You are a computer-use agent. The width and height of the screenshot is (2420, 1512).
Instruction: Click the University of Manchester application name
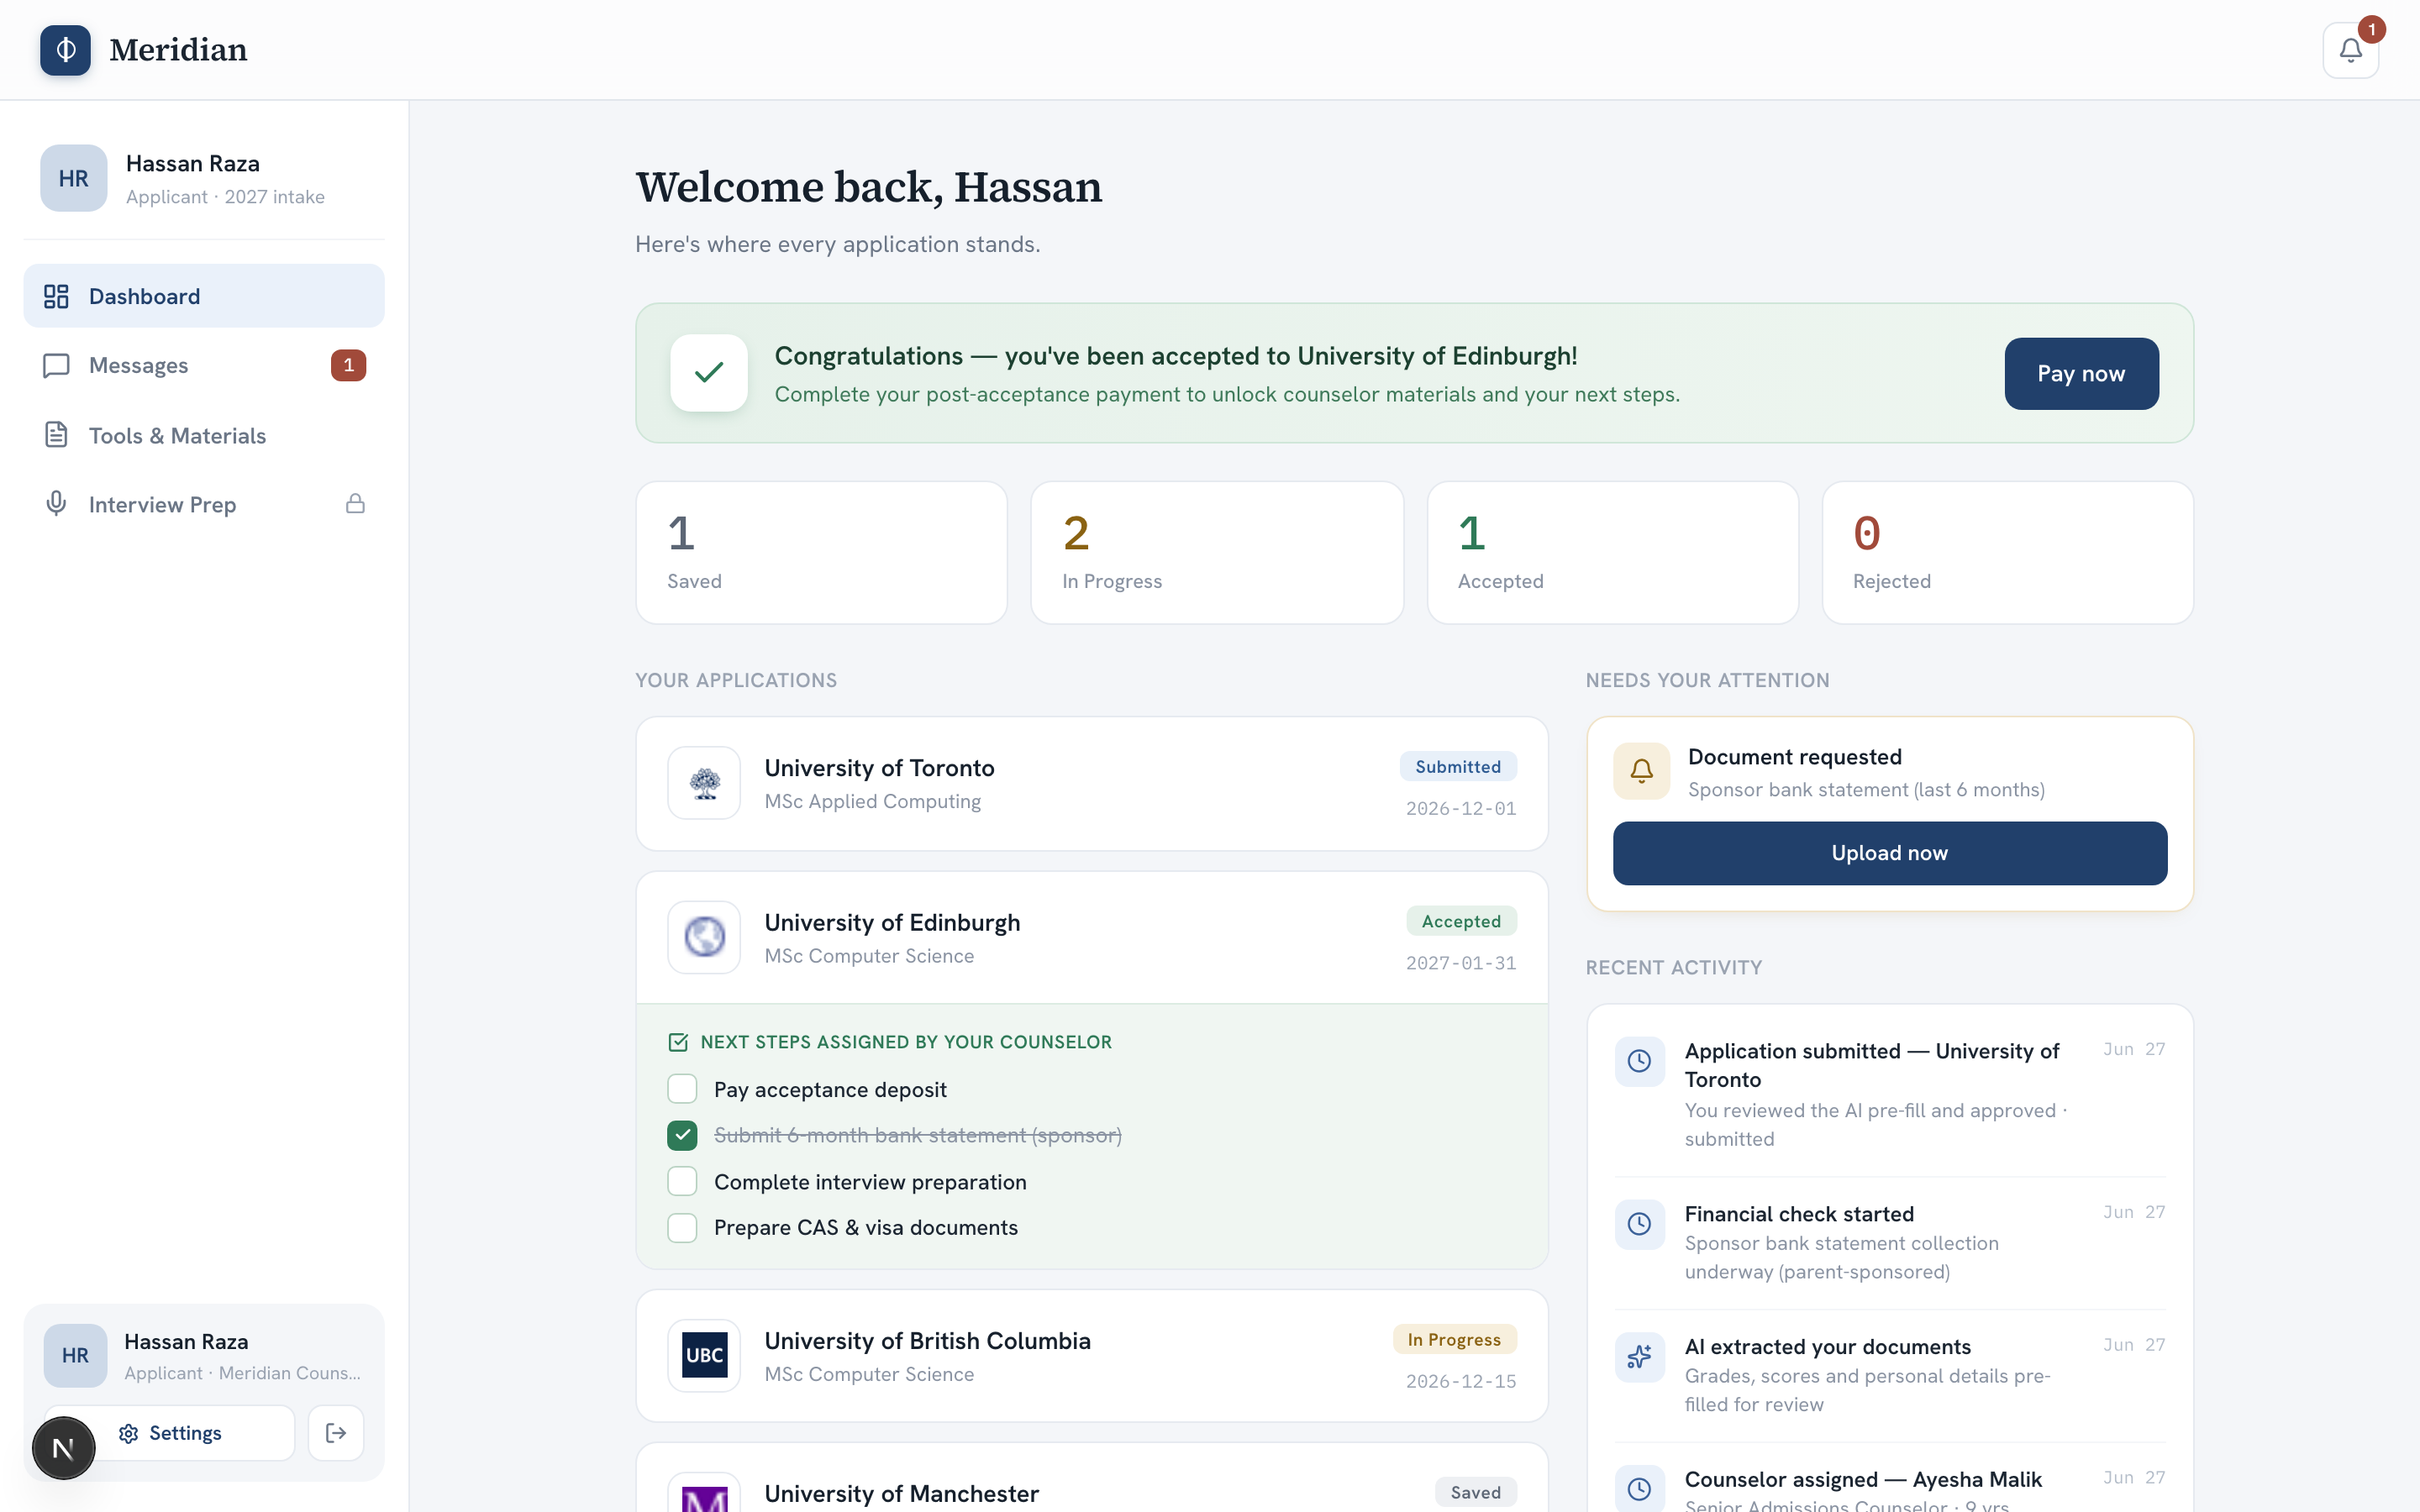point(901,1493)
